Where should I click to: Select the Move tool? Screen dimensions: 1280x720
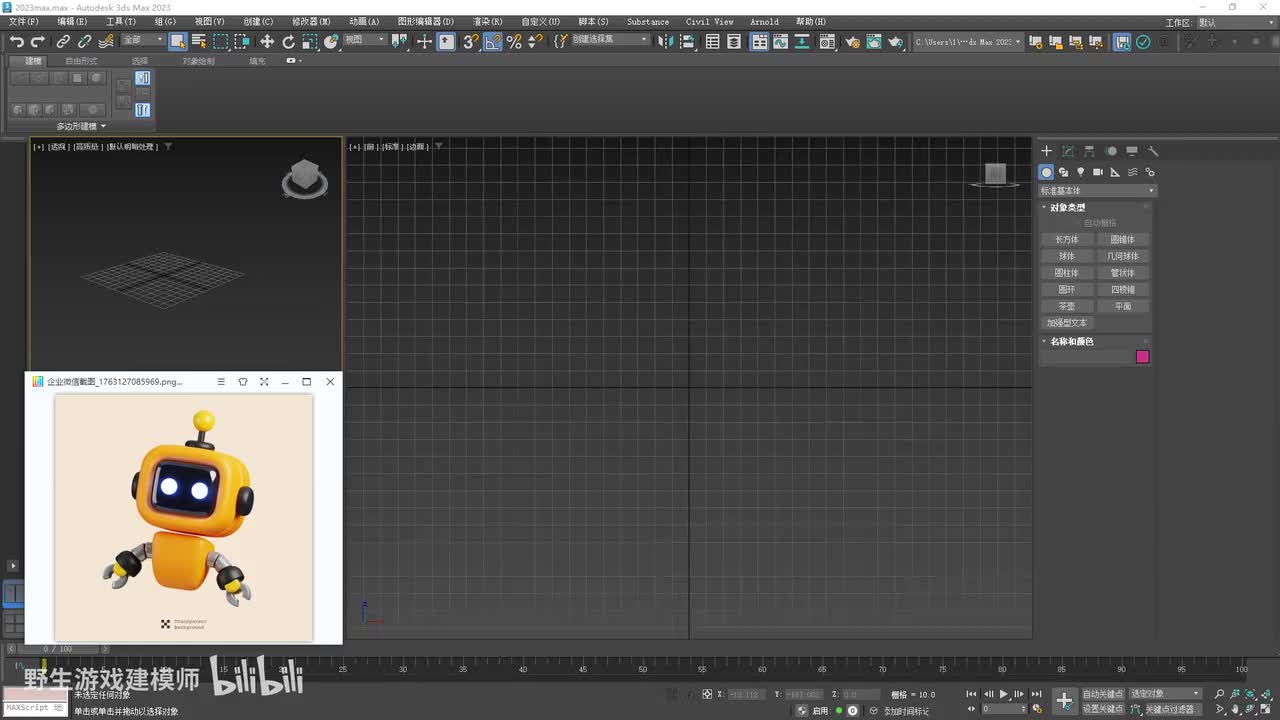point(267,41)
